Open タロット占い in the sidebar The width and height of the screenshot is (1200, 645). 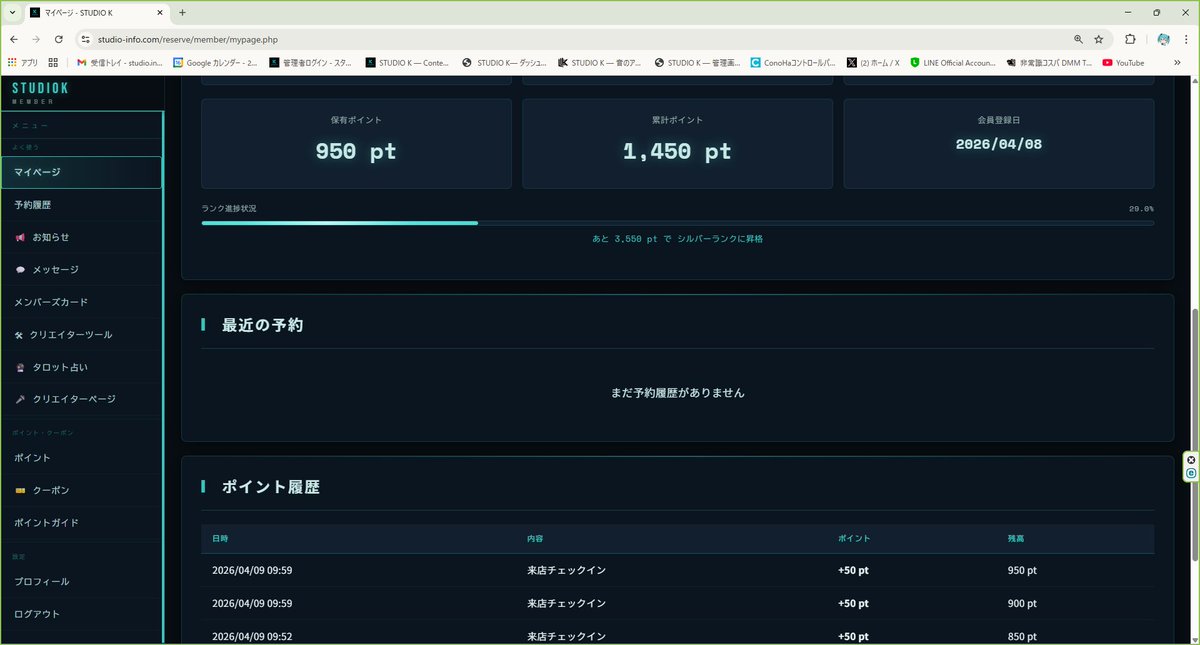tap(81, 367)
